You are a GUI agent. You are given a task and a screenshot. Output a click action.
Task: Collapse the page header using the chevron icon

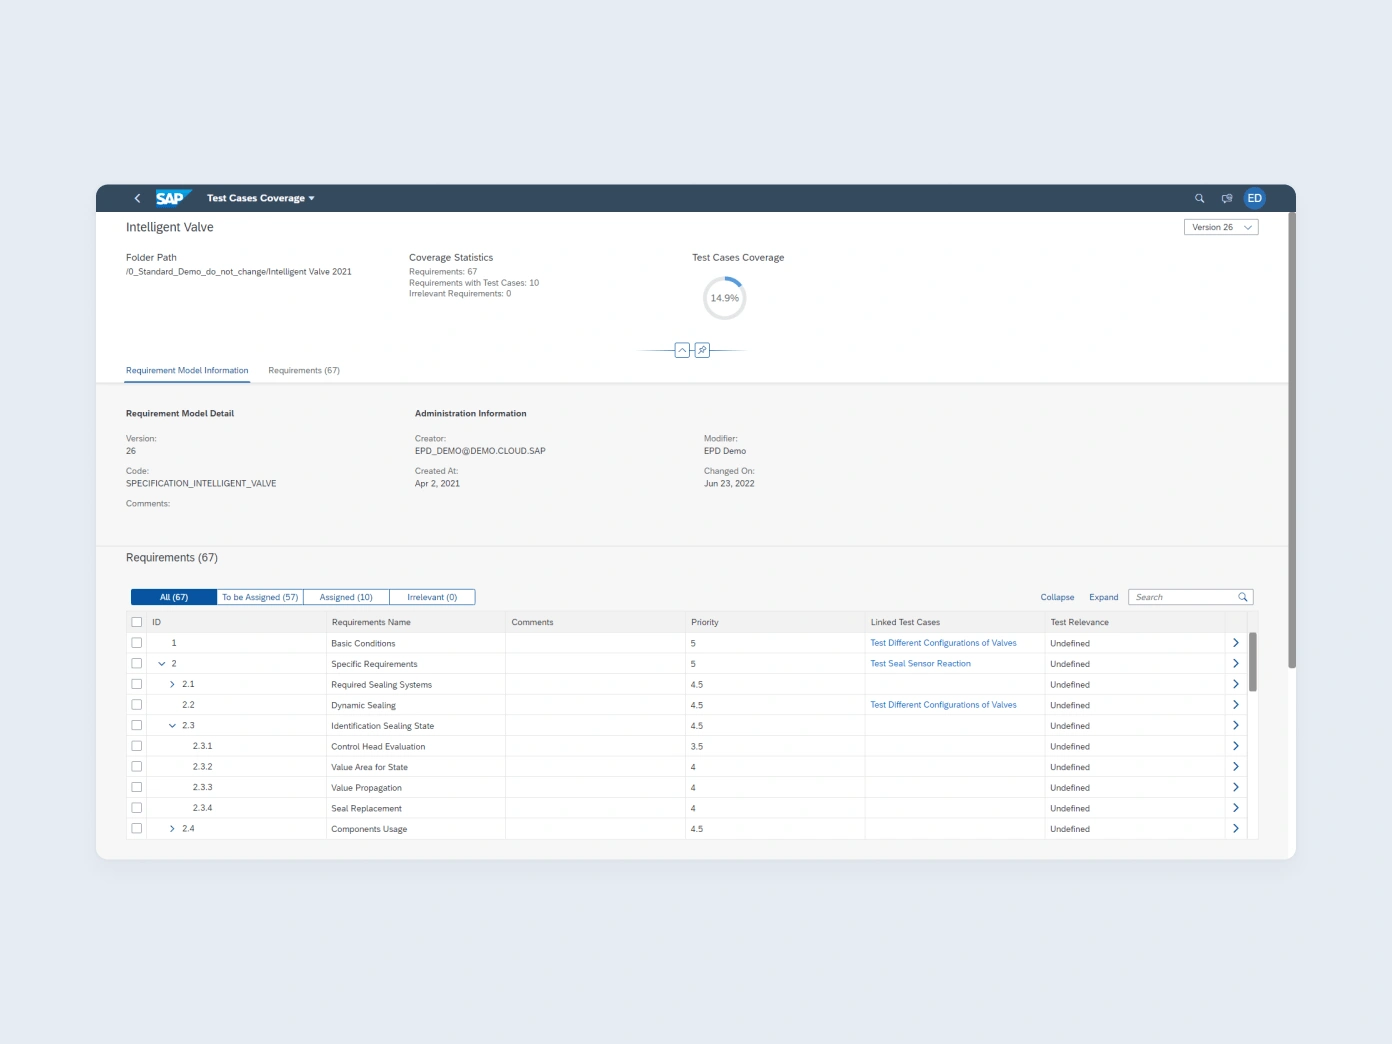coord(682,350)
